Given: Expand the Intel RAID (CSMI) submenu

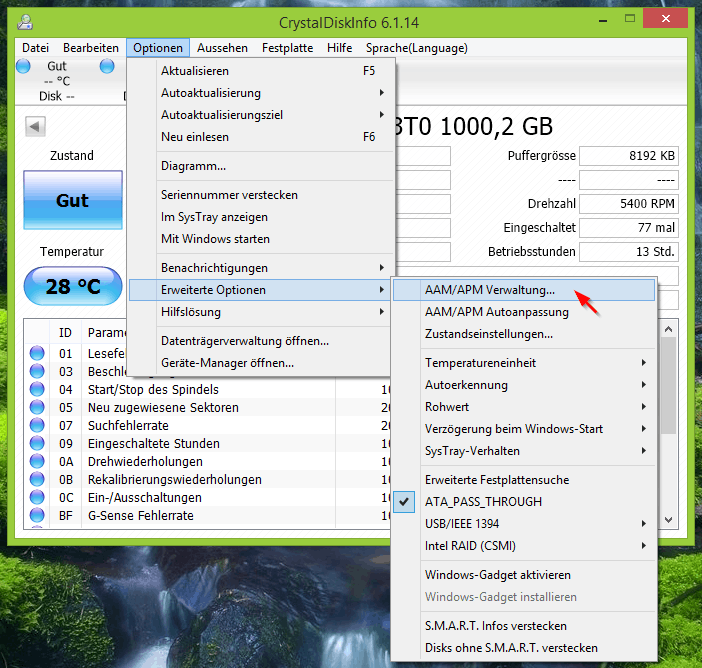Looking at the screenshot, I should click(x=524, y=545).
